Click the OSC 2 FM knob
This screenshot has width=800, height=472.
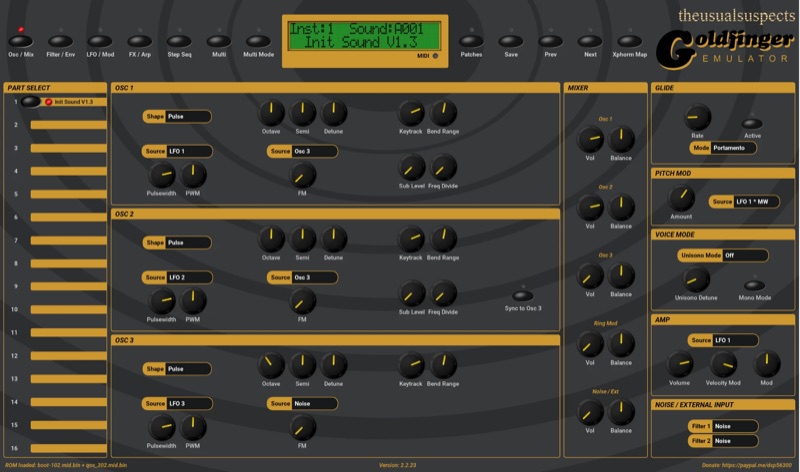[303, 301]
